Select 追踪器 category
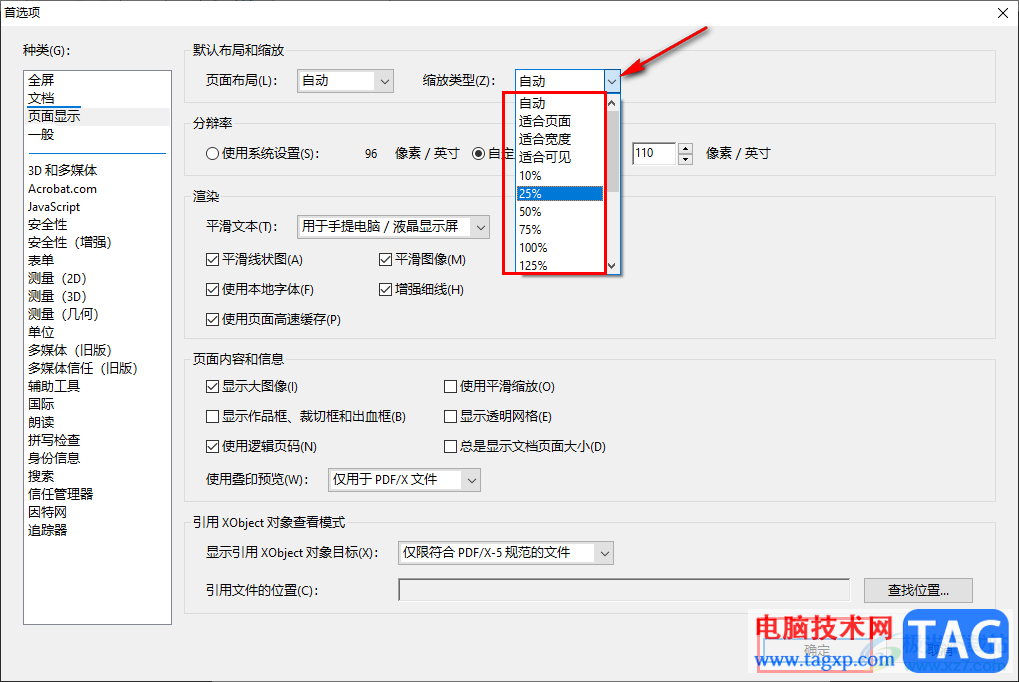This screenshot has width=1019, height=682. (47, 530)
